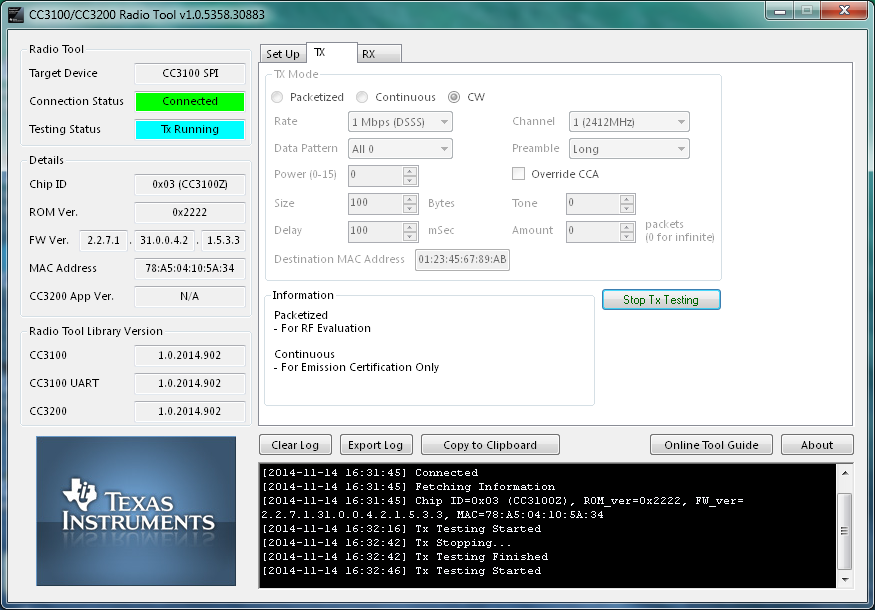Image resolution: width=875 pixels, height=610 pixels.
Task: Increase the Tone spinner value
Action: 627,199
